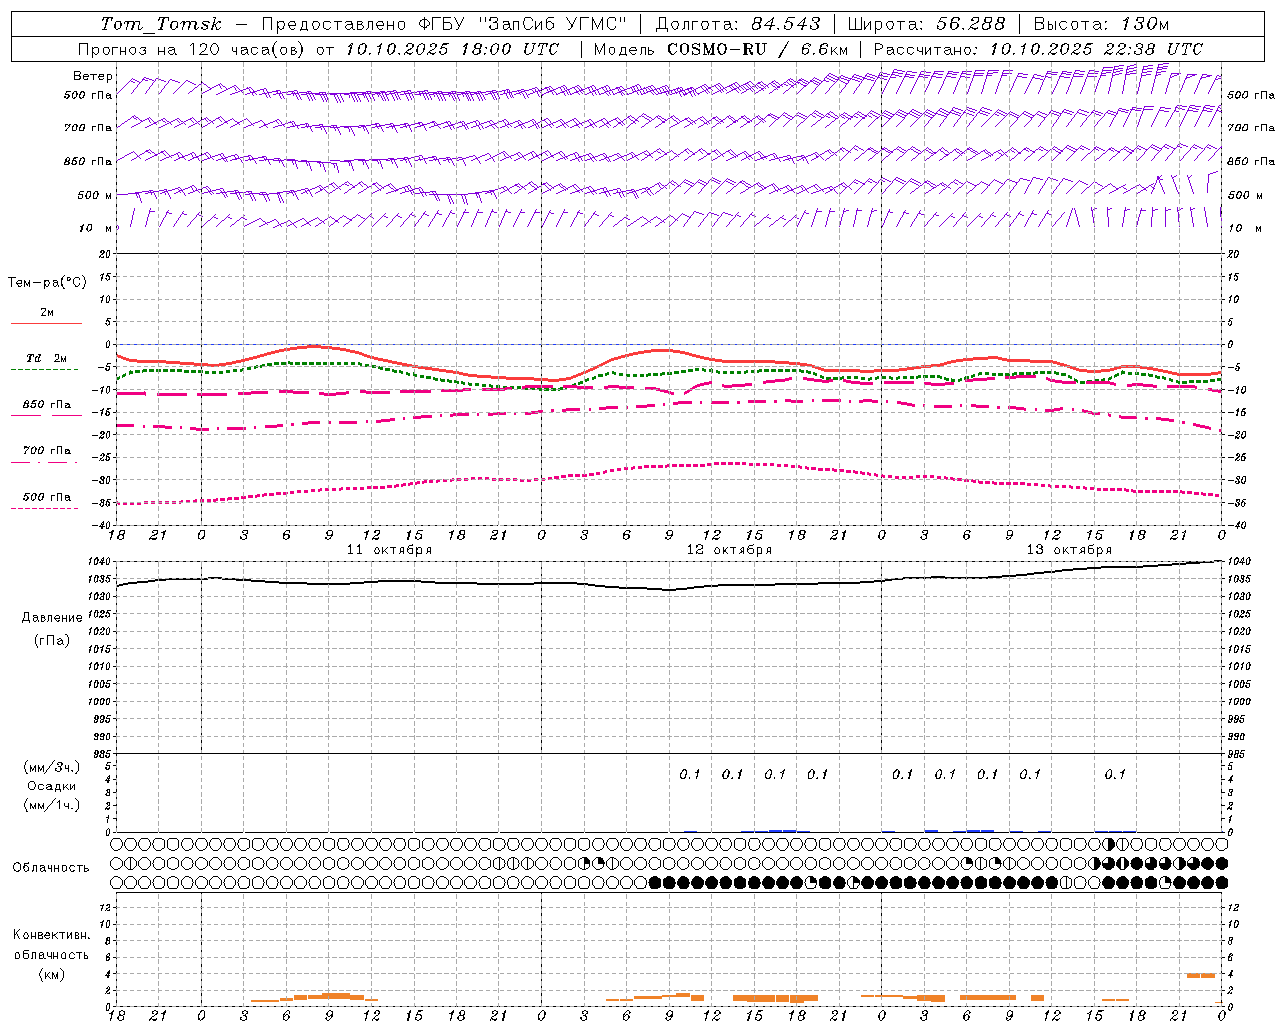Click the '12 октября' date label
This screenshot has height=1024, width=1280.
tap(729, 550)
